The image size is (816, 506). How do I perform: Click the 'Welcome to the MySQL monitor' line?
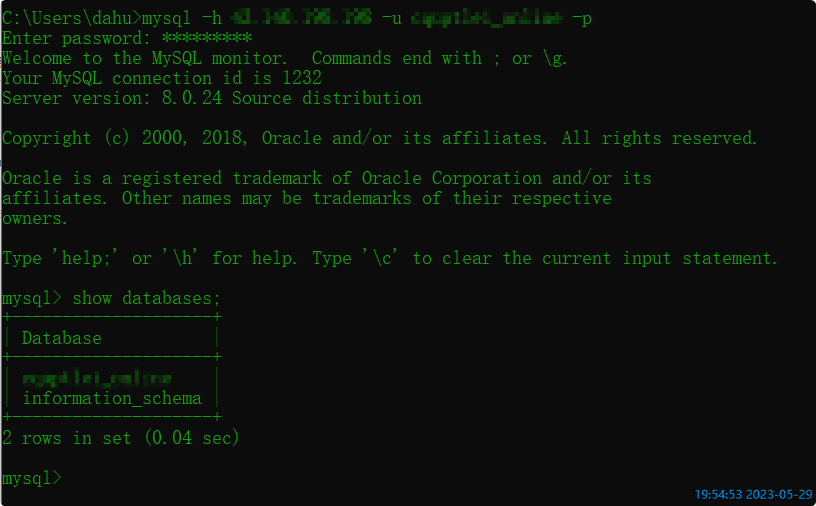coord(144,58)
